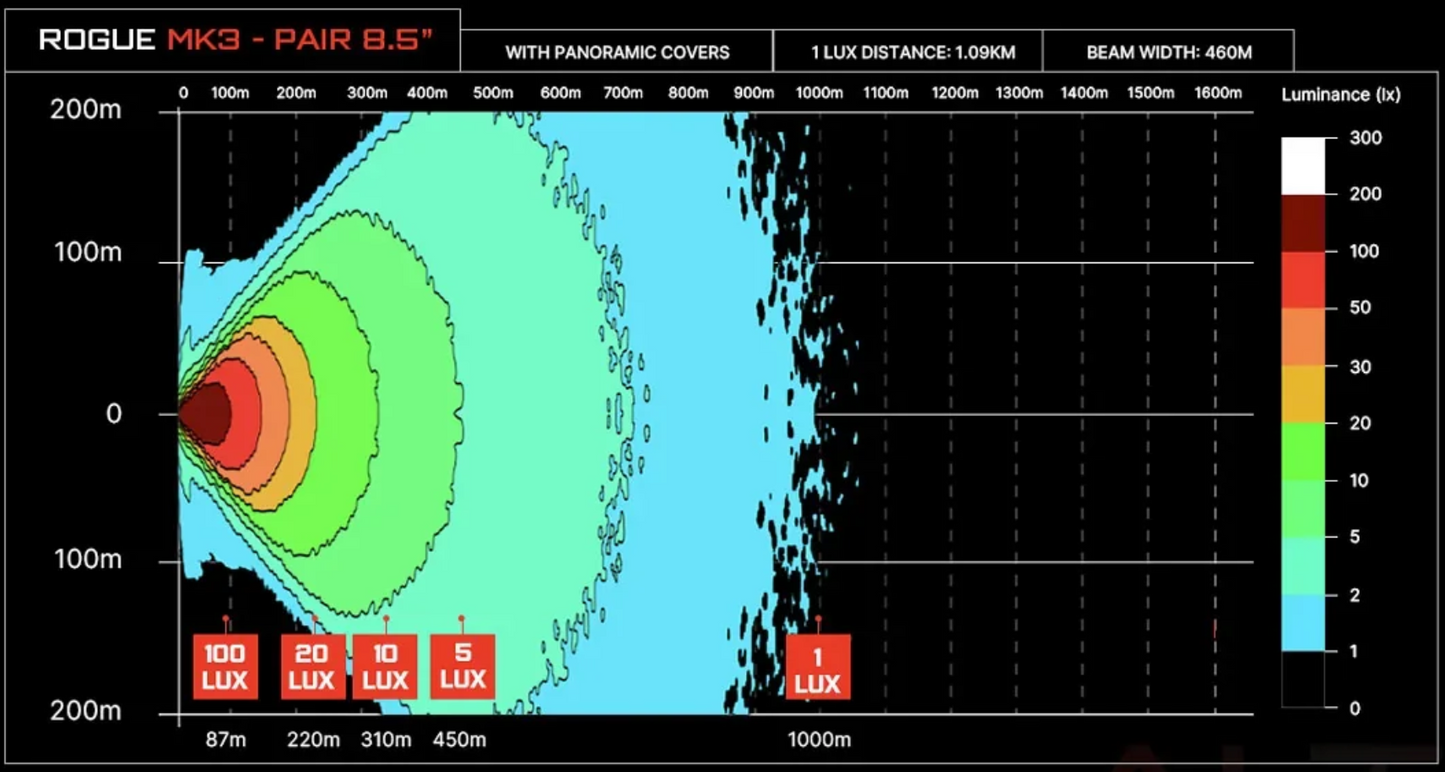Click the 1 LUX DISTANCE: 1.09KM box
This screenshot has width=1445, height=772.
[907, 51]
